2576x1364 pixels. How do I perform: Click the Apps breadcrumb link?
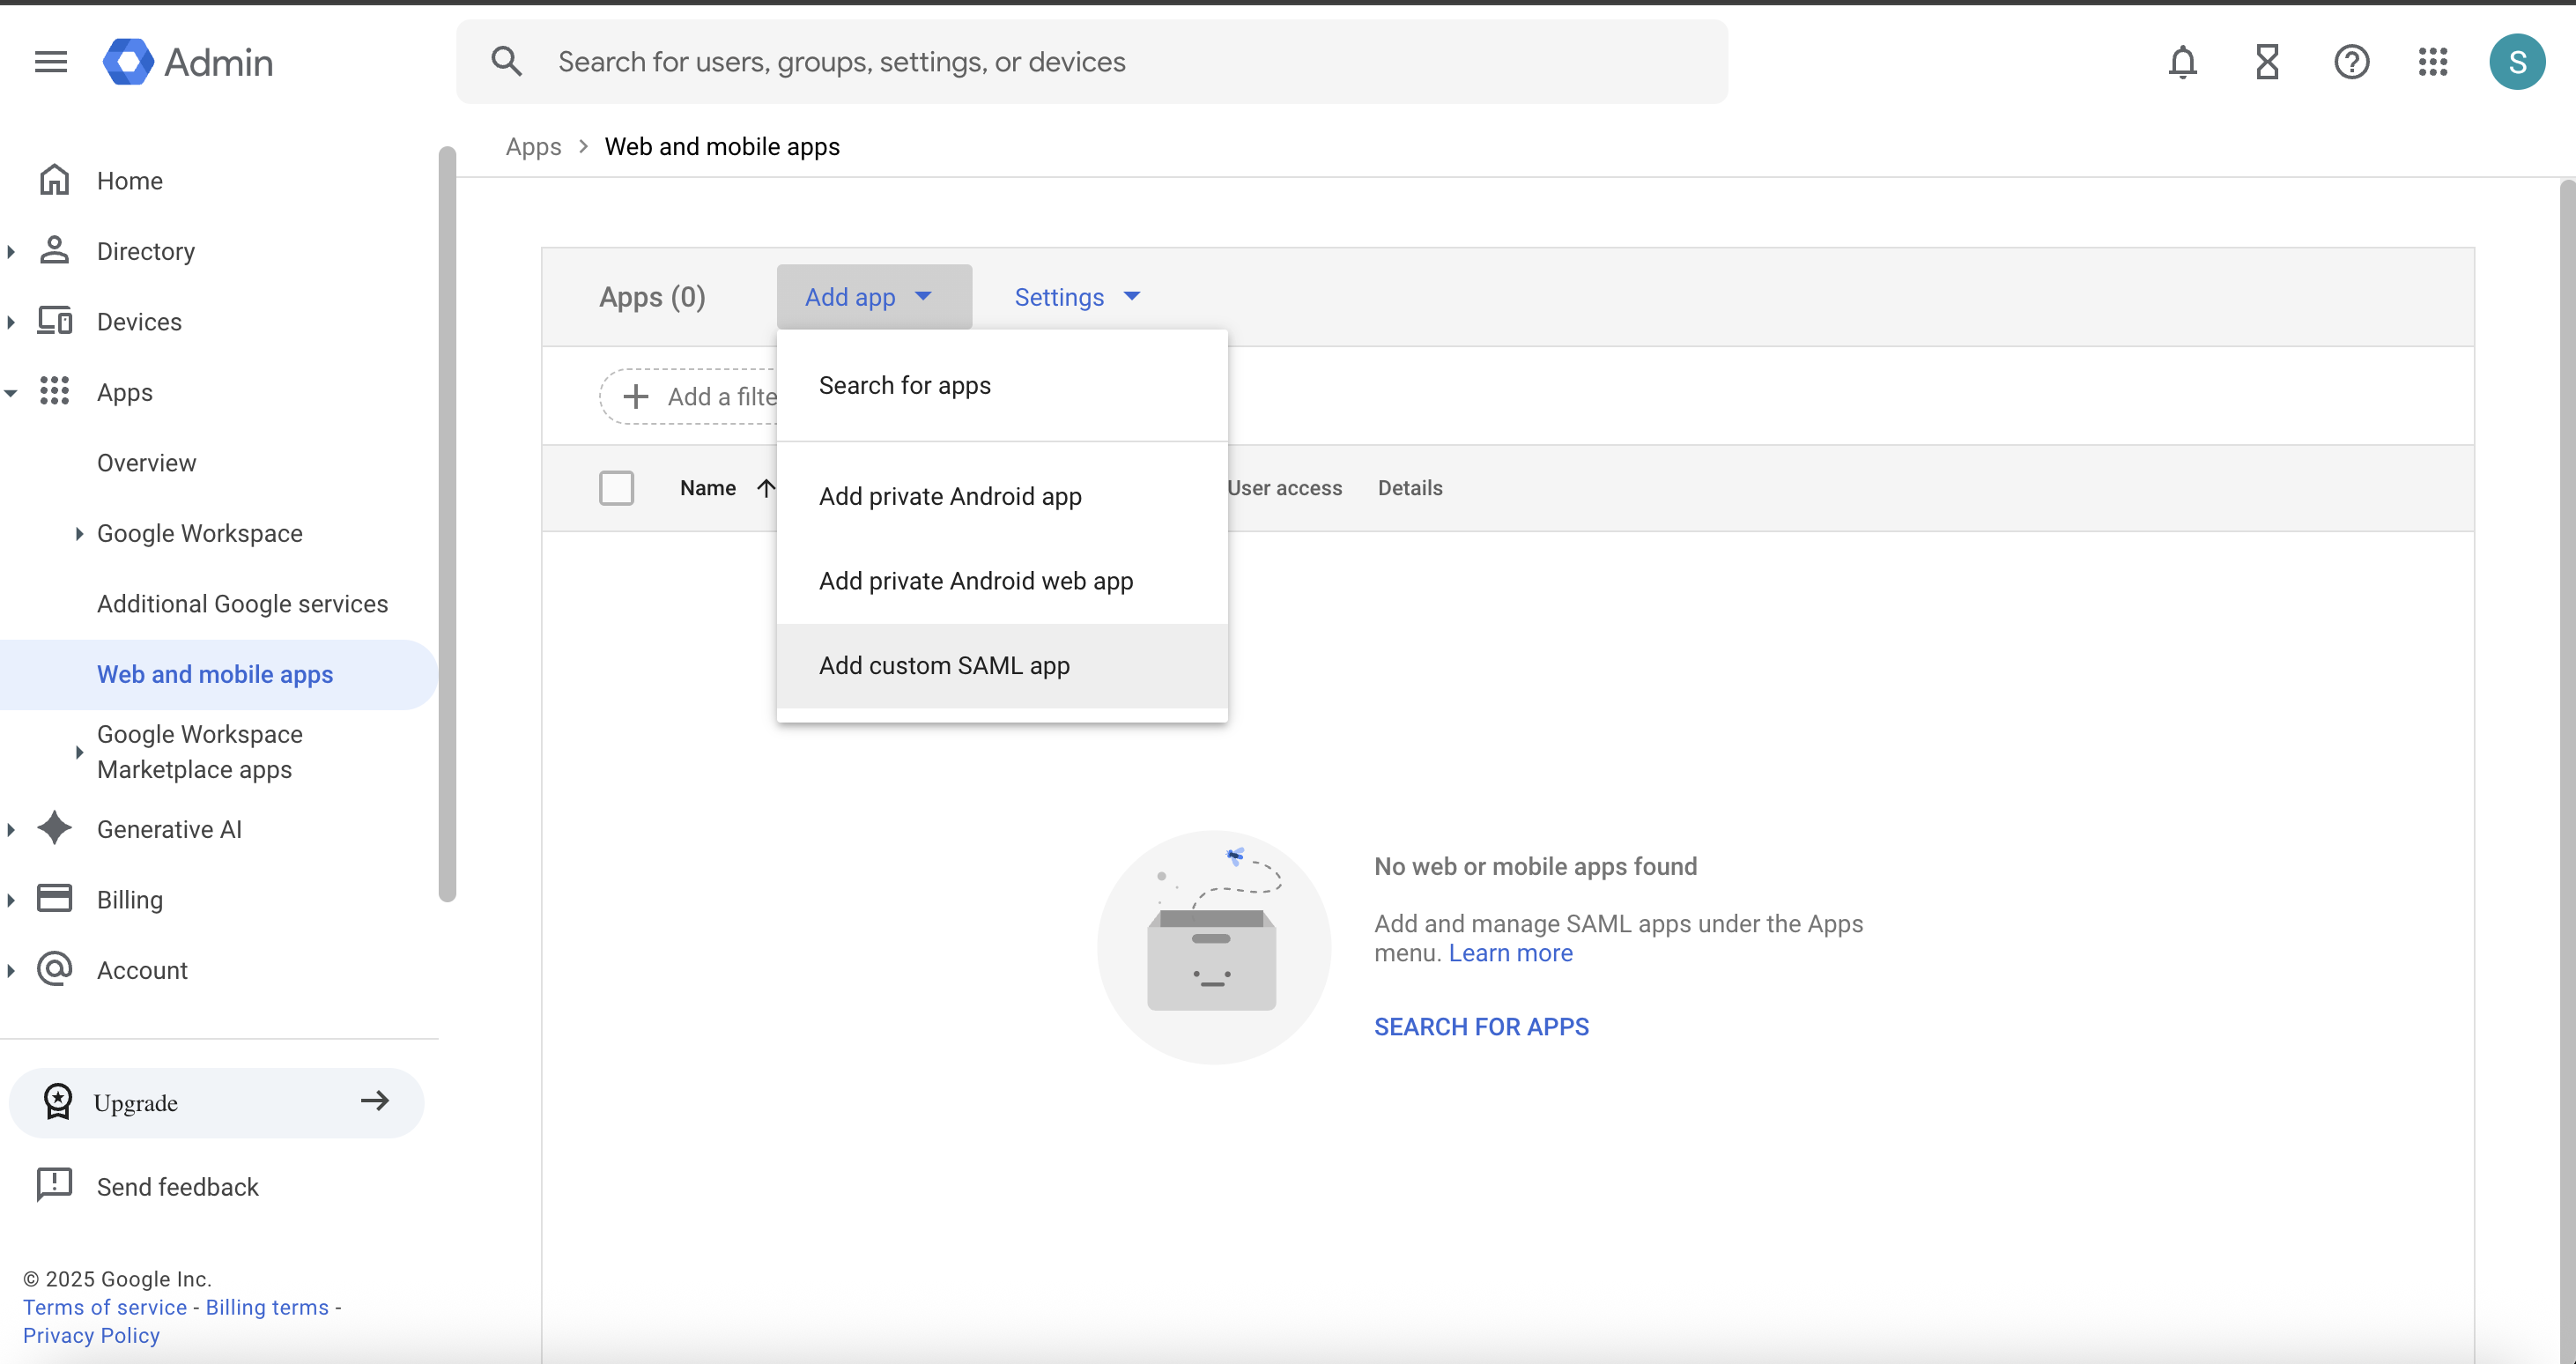[533, 146]
